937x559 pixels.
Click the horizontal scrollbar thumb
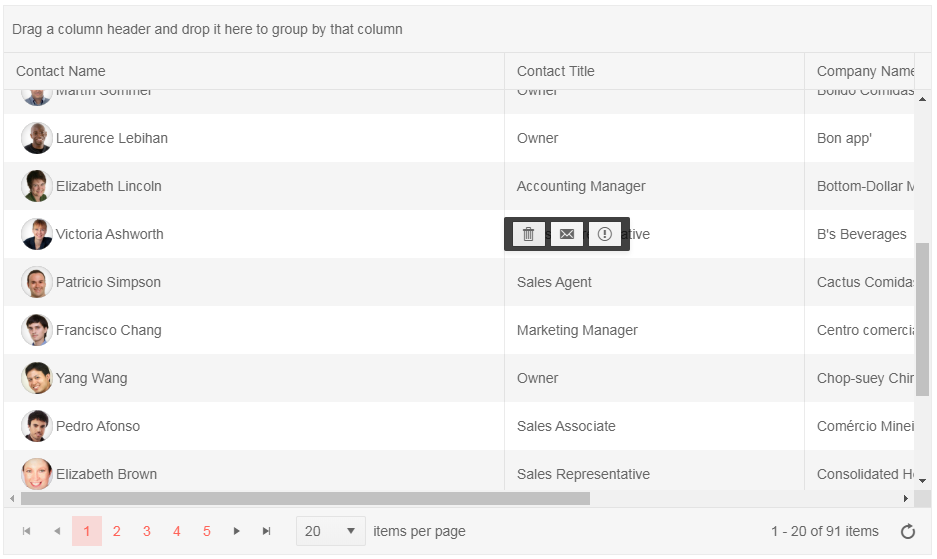[305, 498]
